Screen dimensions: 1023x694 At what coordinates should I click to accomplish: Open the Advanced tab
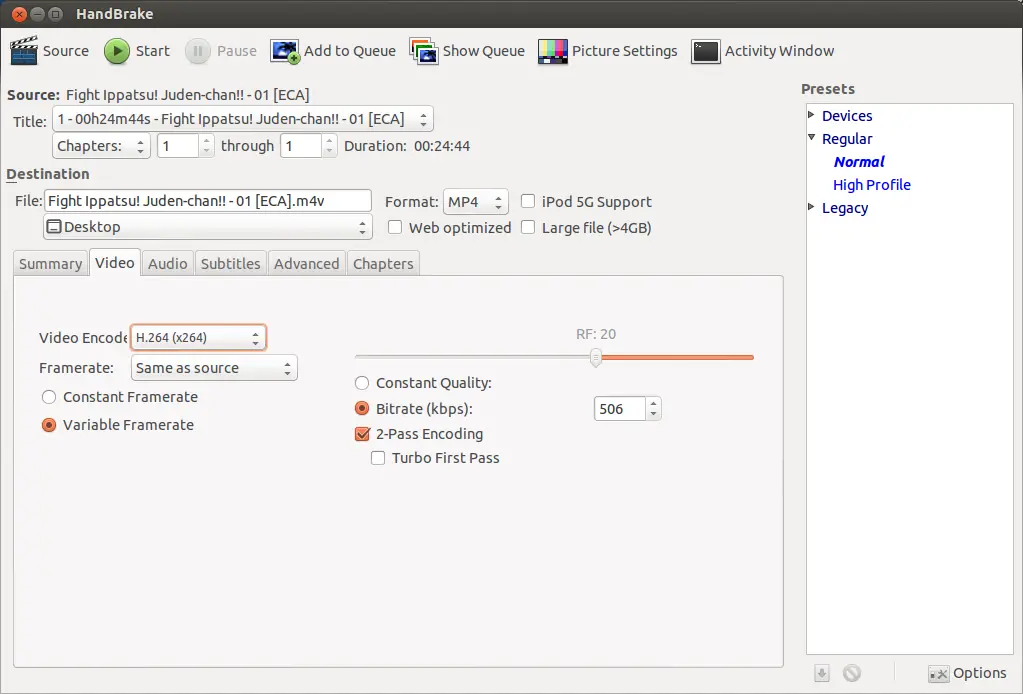pyautogui.click(x=307, y=264)
